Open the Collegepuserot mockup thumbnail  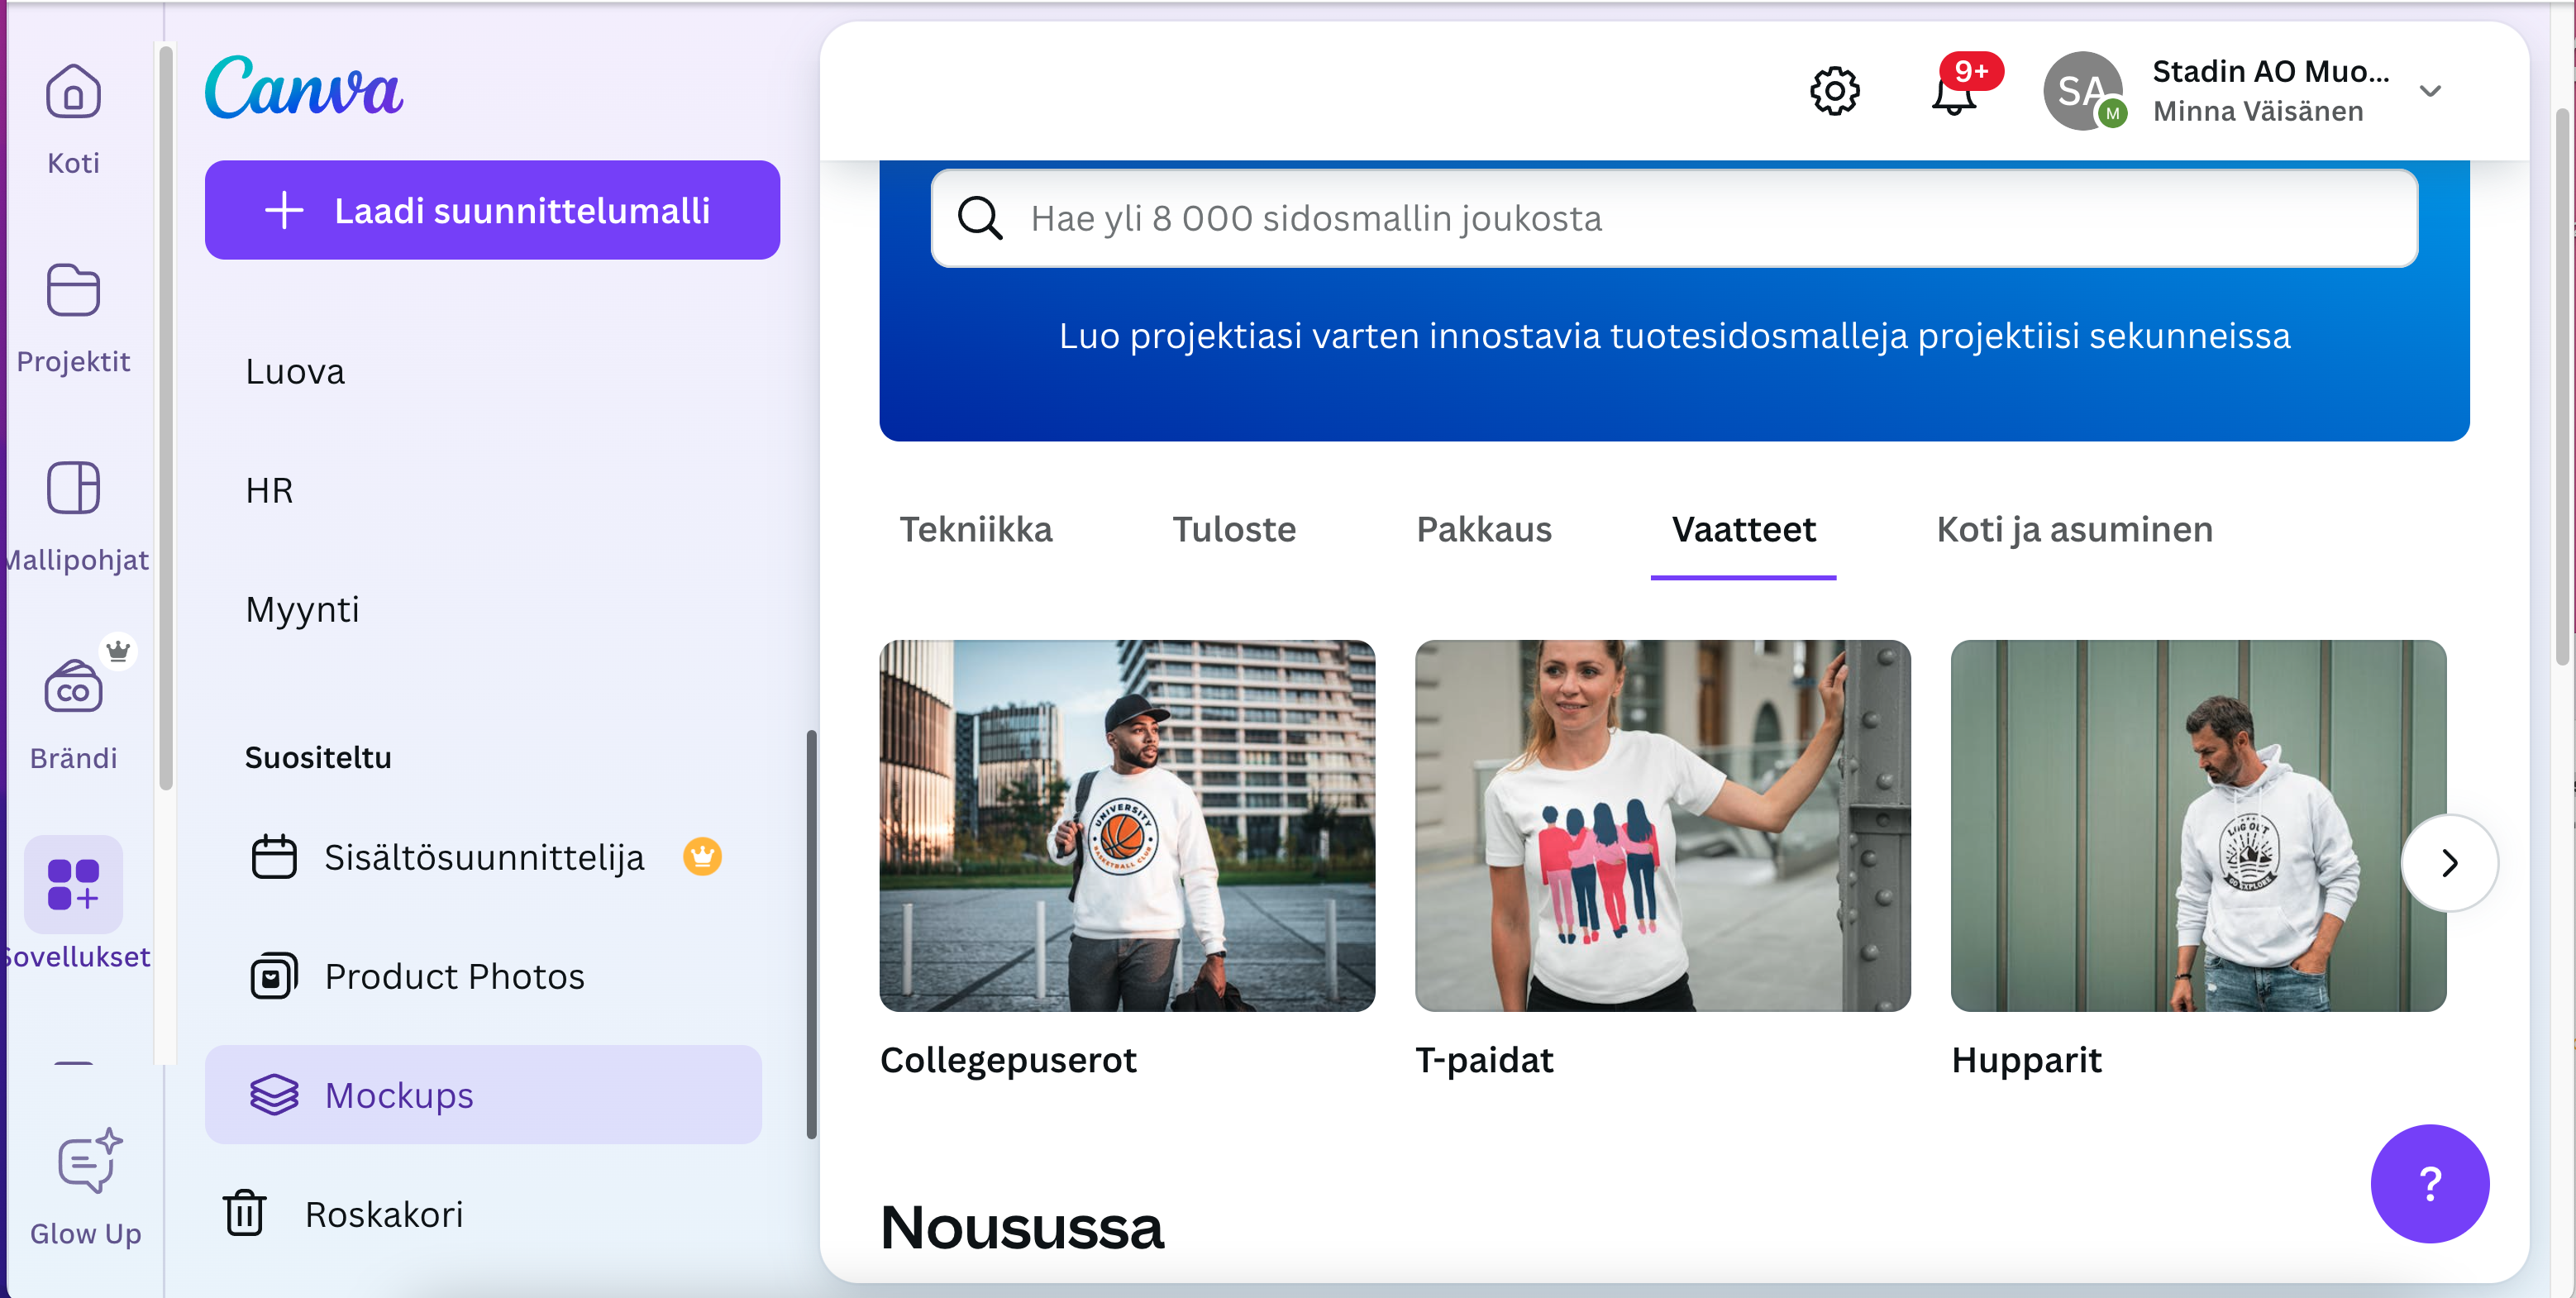point(1127,826)
